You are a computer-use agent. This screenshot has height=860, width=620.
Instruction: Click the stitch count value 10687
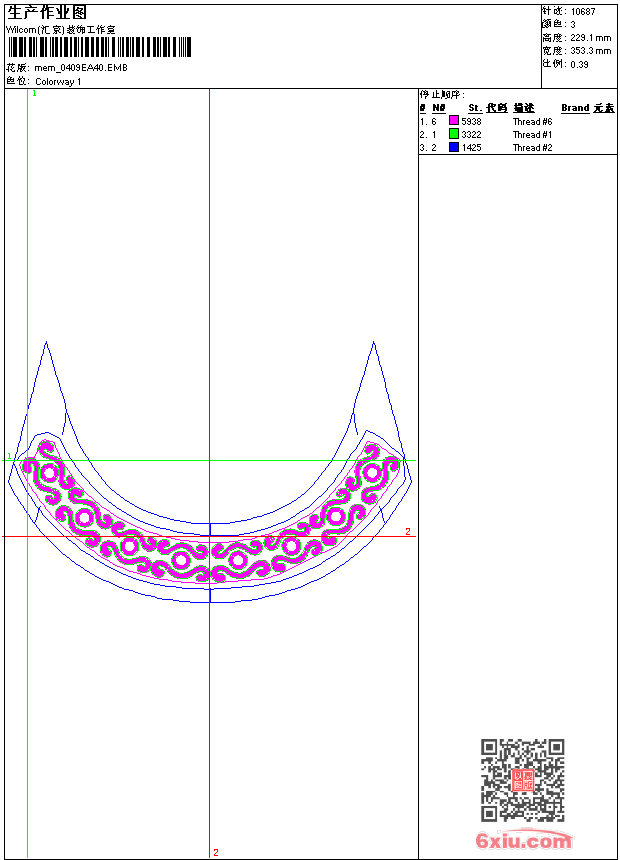[583, 12]
